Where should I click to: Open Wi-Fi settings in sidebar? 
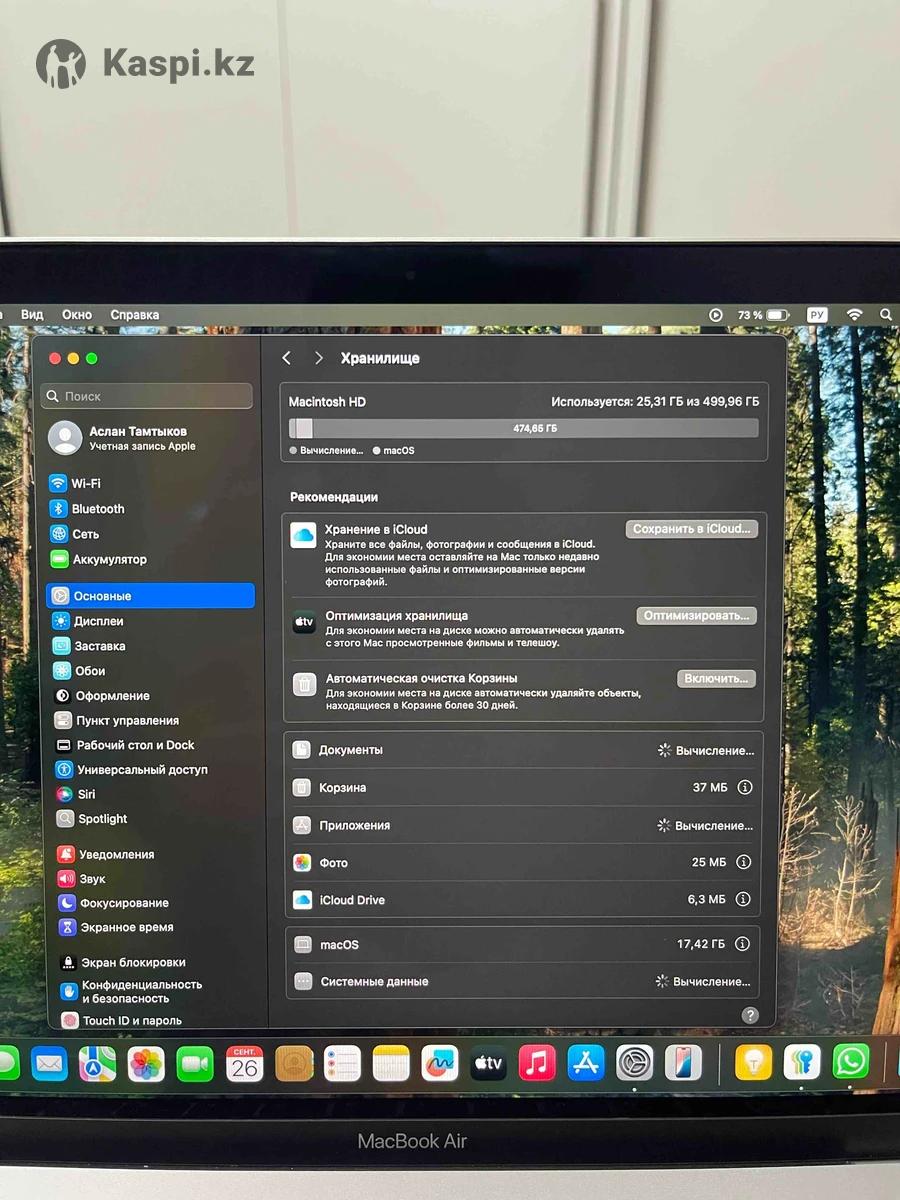85,483
